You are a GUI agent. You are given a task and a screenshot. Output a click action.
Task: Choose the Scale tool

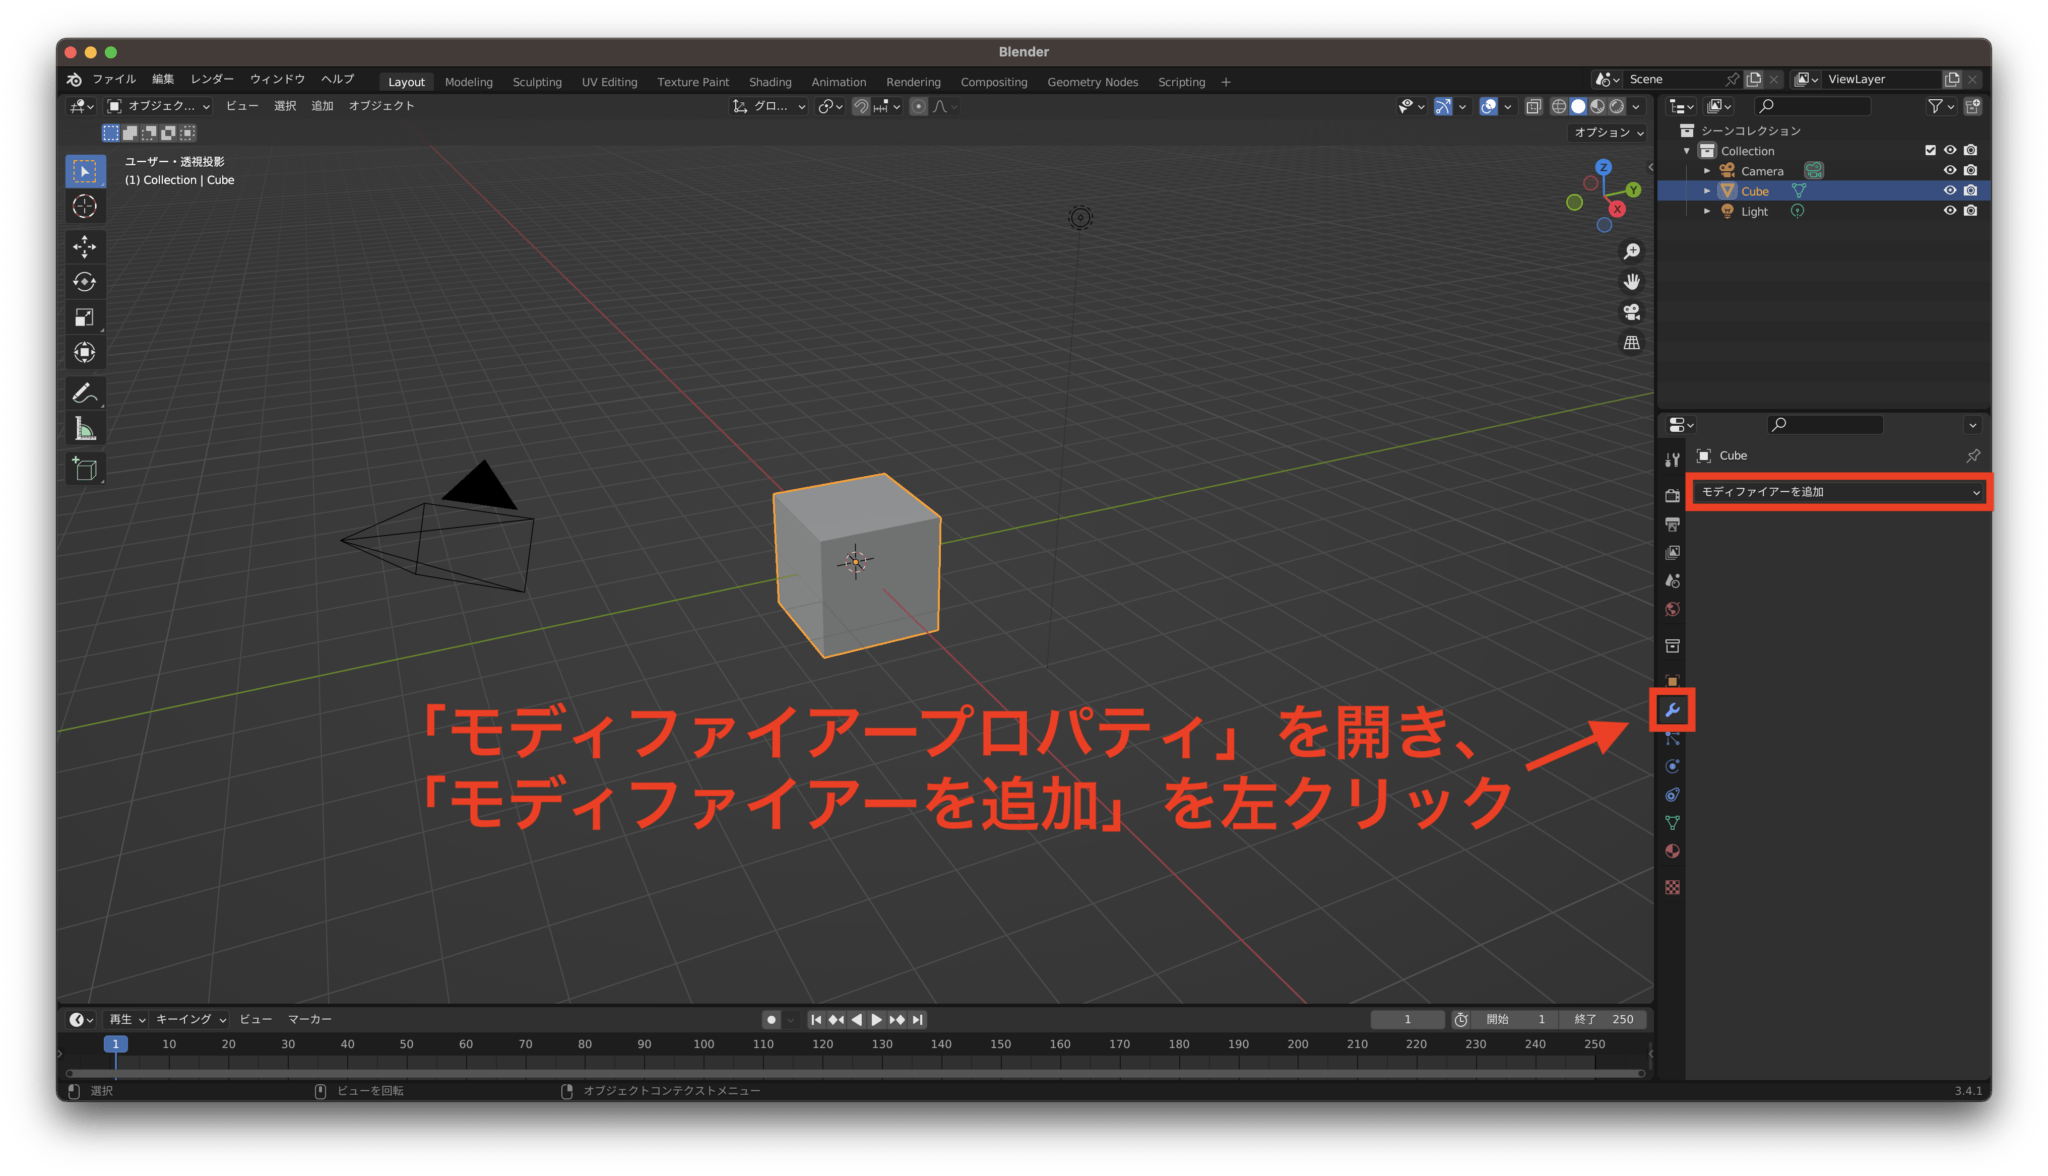point(85,316)
